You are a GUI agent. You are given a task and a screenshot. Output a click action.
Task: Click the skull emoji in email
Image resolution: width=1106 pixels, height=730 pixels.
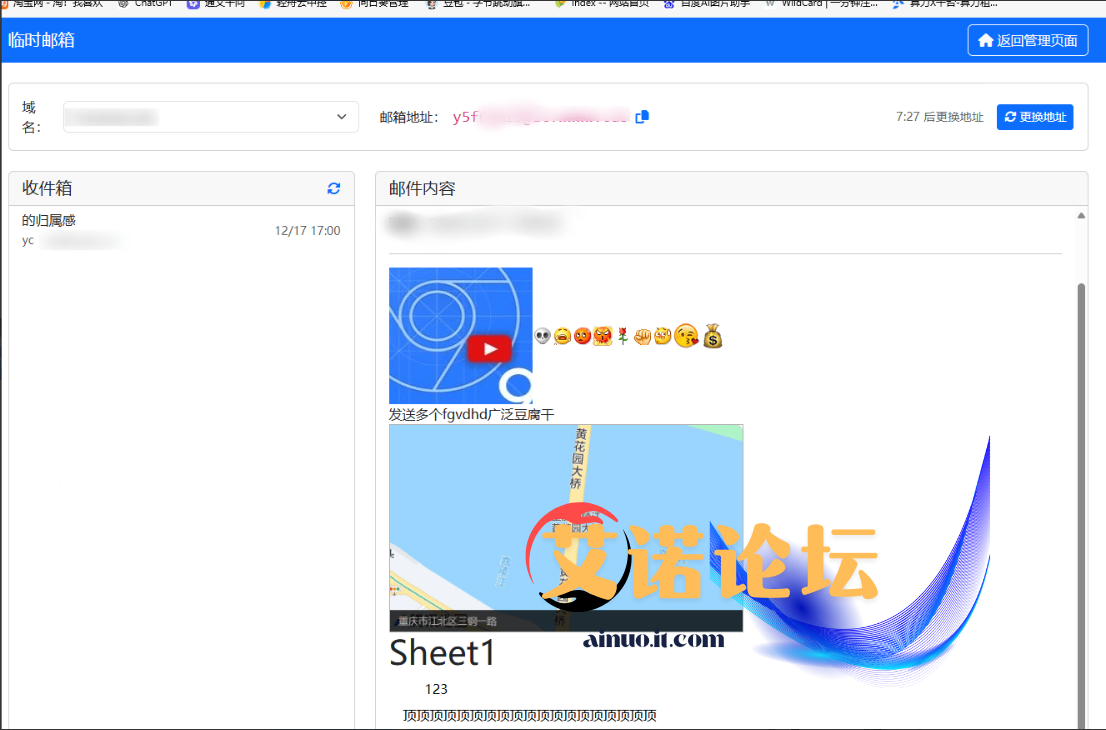click(543, 337)
